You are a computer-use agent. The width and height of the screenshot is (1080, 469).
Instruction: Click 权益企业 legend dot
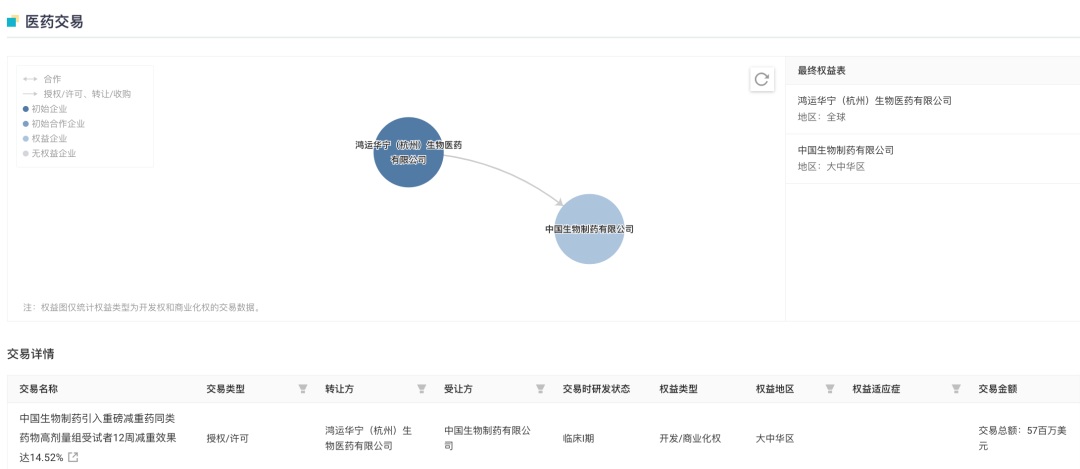pos(26,138)
